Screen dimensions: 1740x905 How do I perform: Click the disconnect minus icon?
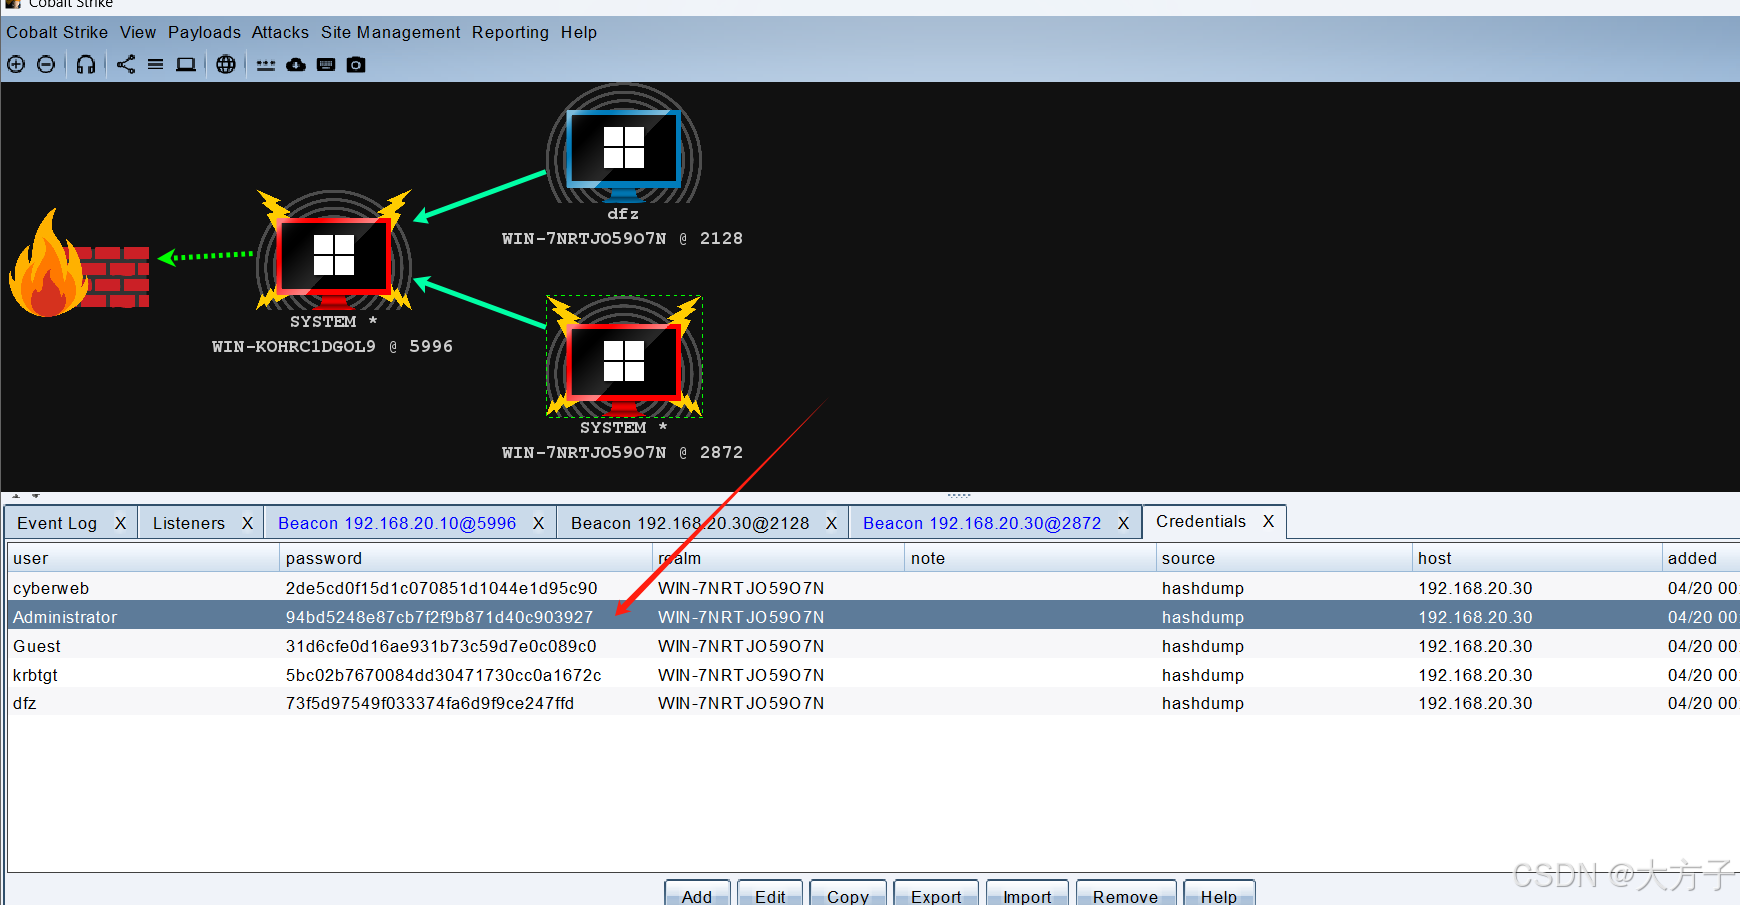(x=46, y=64)
